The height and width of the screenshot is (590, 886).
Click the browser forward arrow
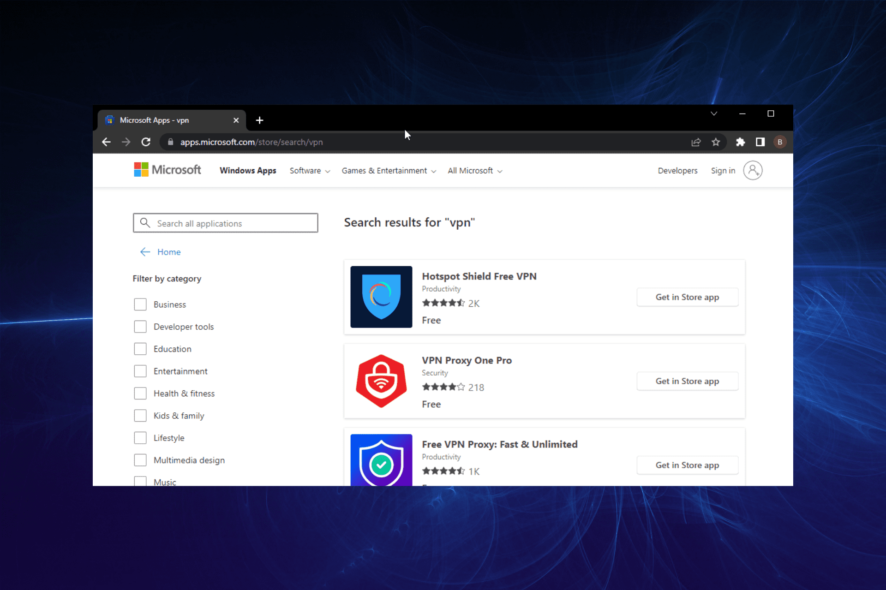[x=126, y=142]
